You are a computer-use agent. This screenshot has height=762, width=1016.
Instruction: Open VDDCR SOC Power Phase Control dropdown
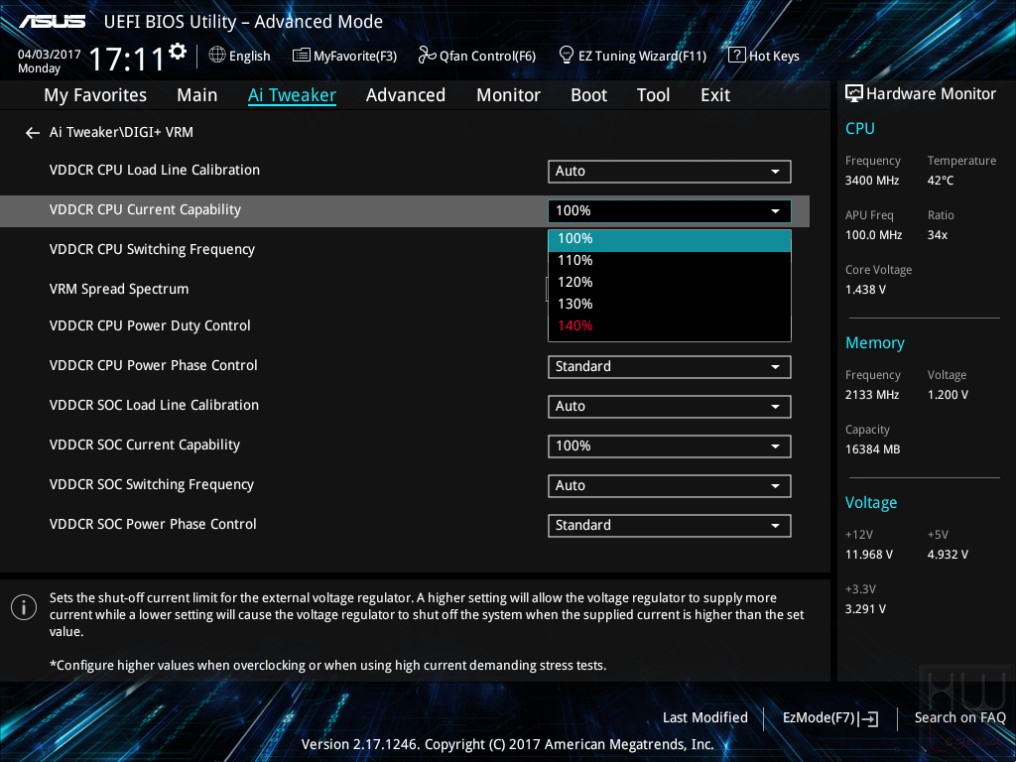(x=669, y=525)
